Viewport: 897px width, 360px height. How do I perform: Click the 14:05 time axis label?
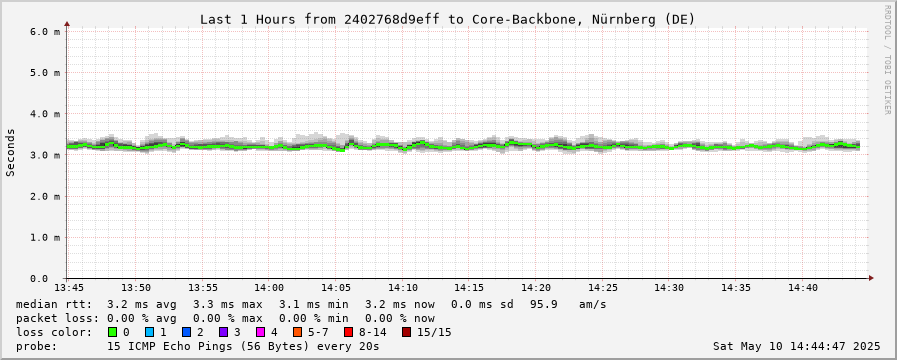coord(336,287)
